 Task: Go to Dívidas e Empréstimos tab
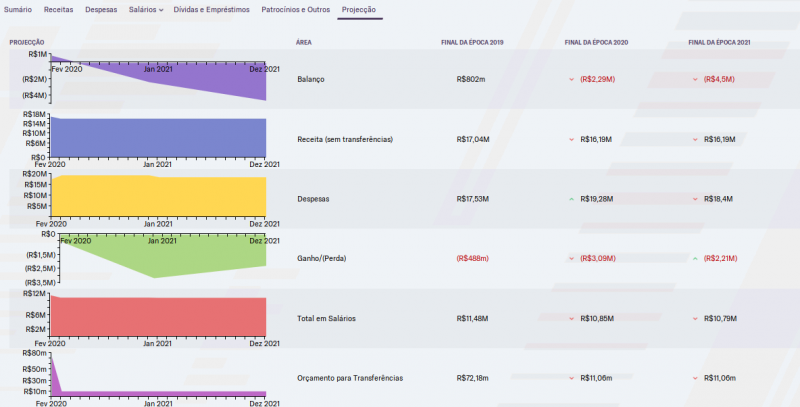(212, 8)
